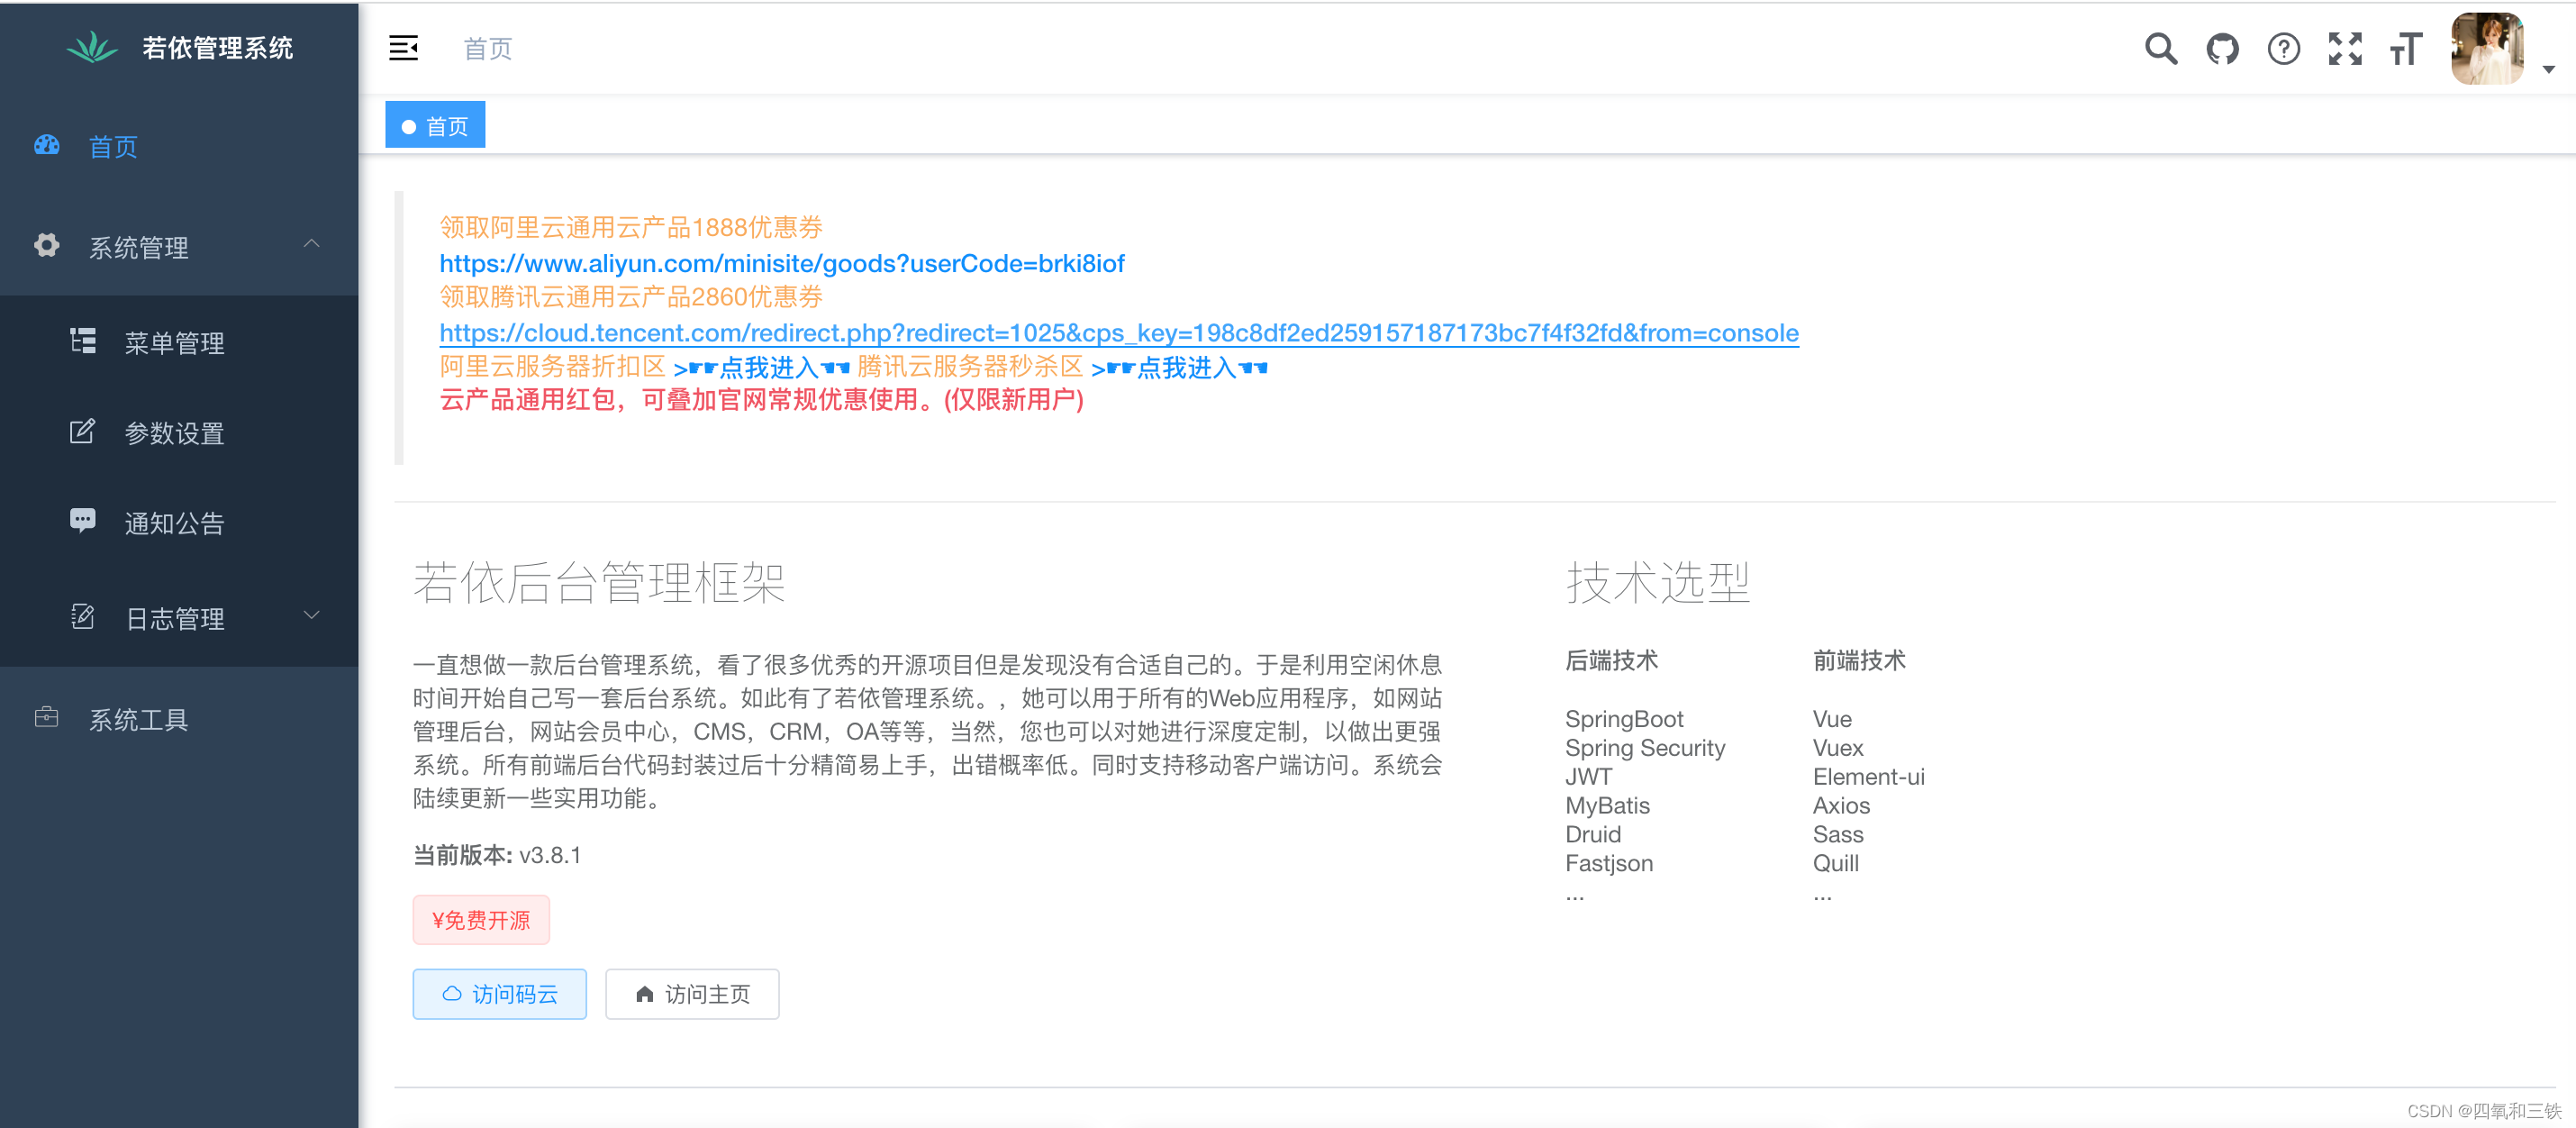Expand the 日志管理 submenu arrow
This screenshot has width=2576, height=1128.
312,616
